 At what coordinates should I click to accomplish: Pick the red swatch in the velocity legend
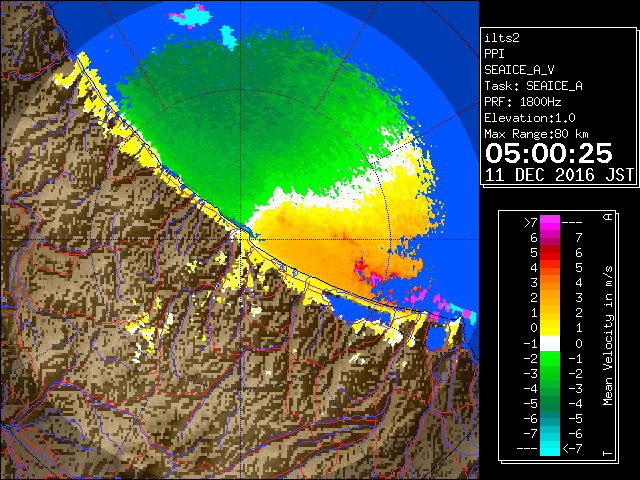(550, 253)
